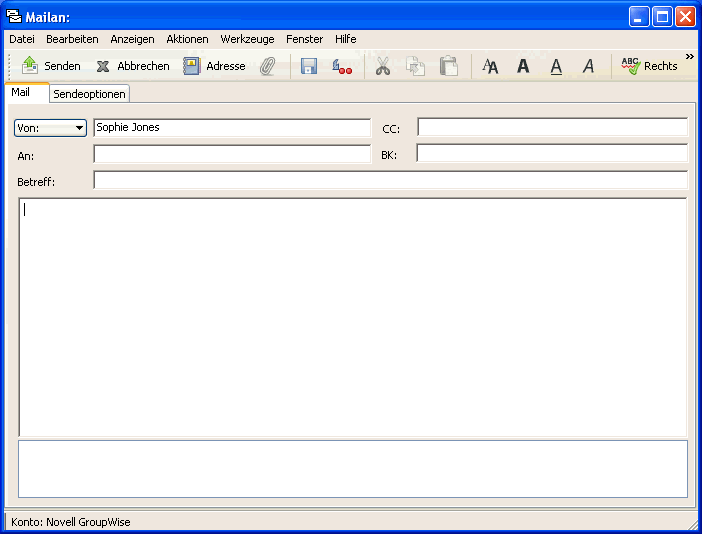Screen dimensions: 702x534
Task: Click the signature icon with red dots
Action: click(342, 66)
